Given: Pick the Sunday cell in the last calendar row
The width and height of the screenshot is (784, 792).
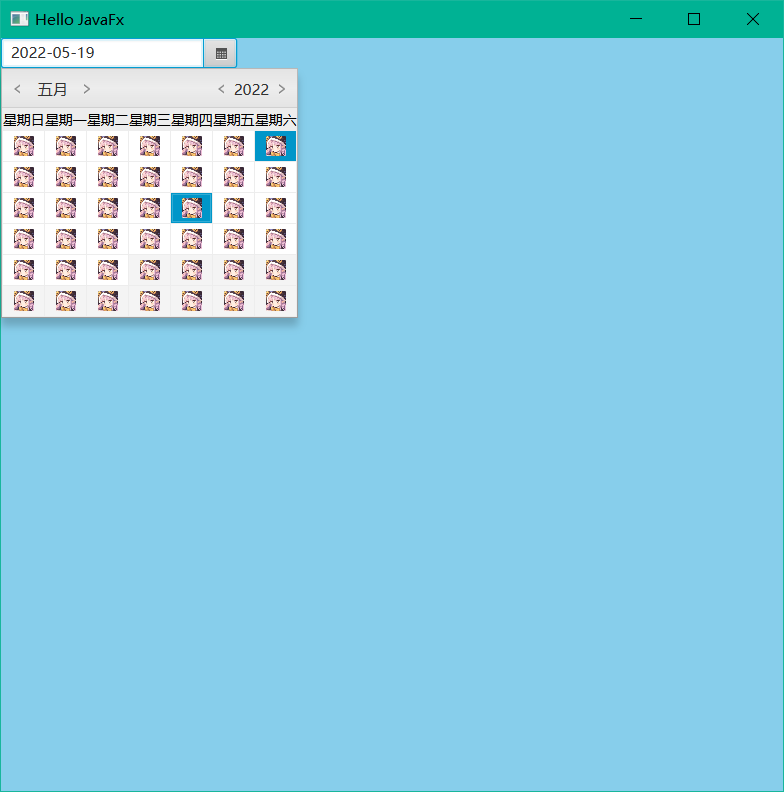Looking at the screenshot, I should tap(24, 302).
